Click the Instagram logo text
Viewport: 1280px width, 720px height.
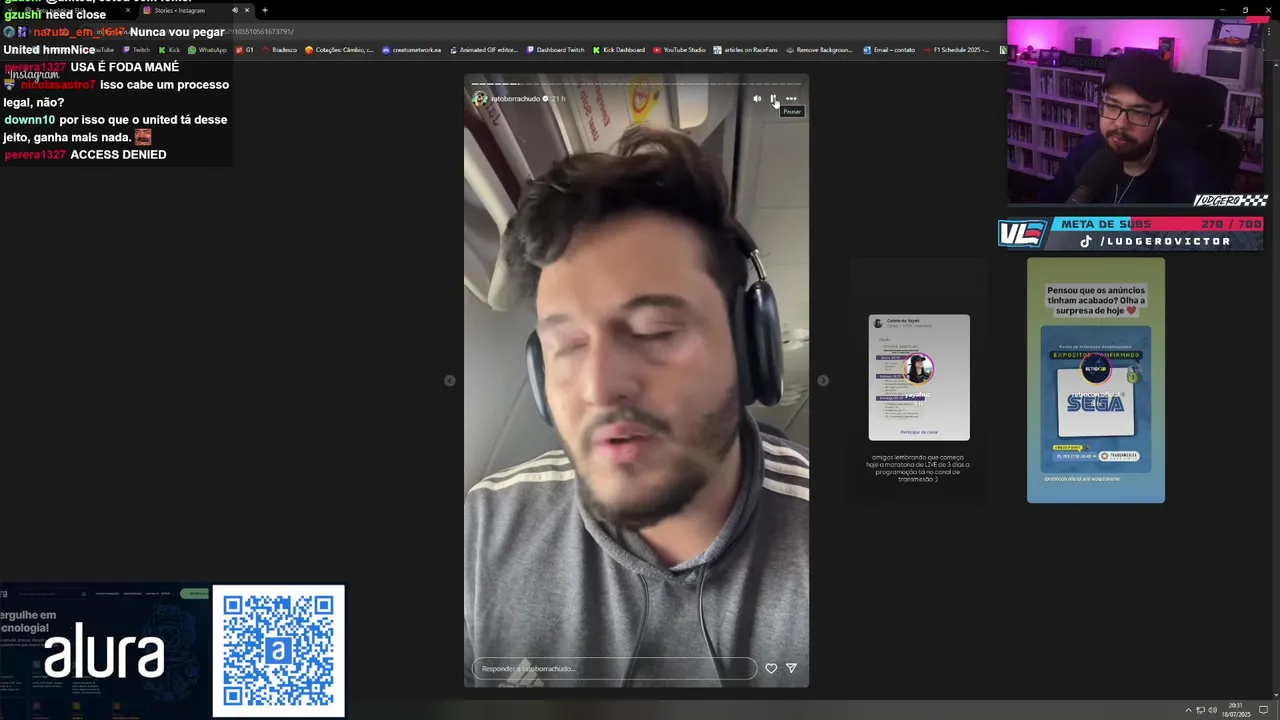pos(35,75)
